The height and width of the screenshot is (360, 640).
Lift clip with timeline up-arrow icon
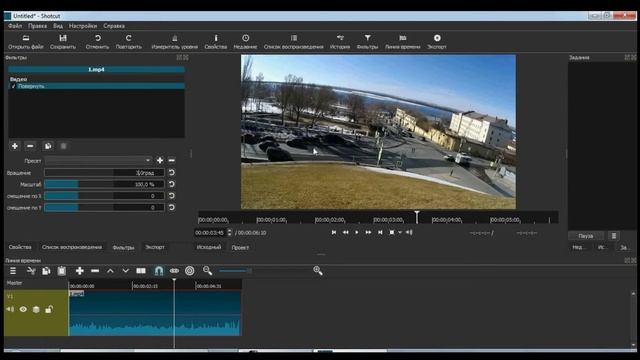click(110, 271)
